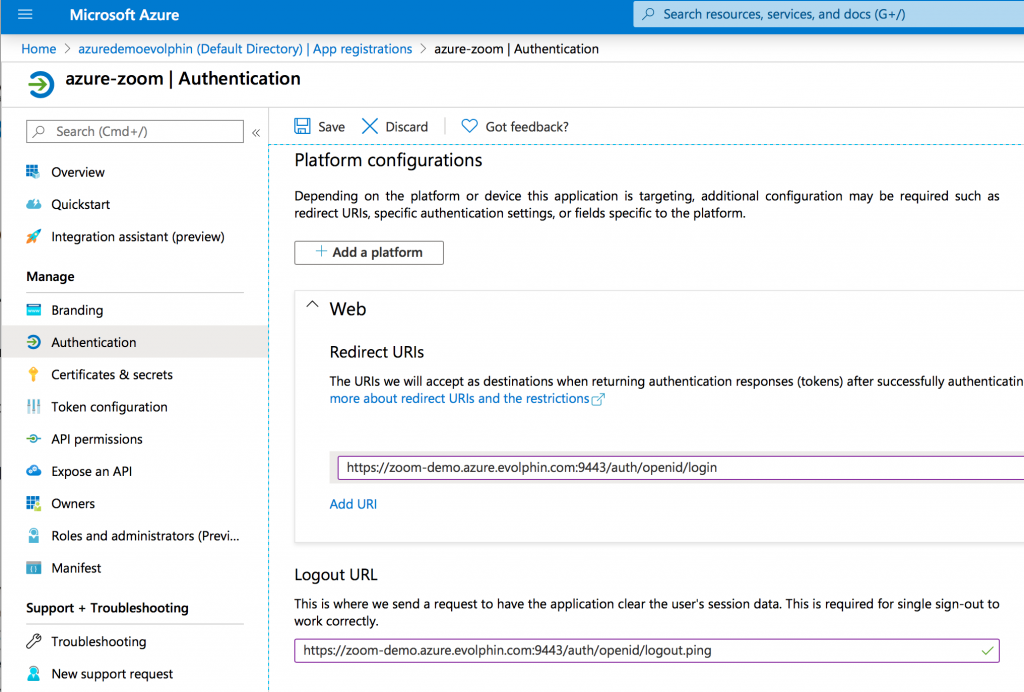Viewport: 1024px width, 692px height.
Task: Click the Expose an API cloud icon
Action: click(33, 471)
